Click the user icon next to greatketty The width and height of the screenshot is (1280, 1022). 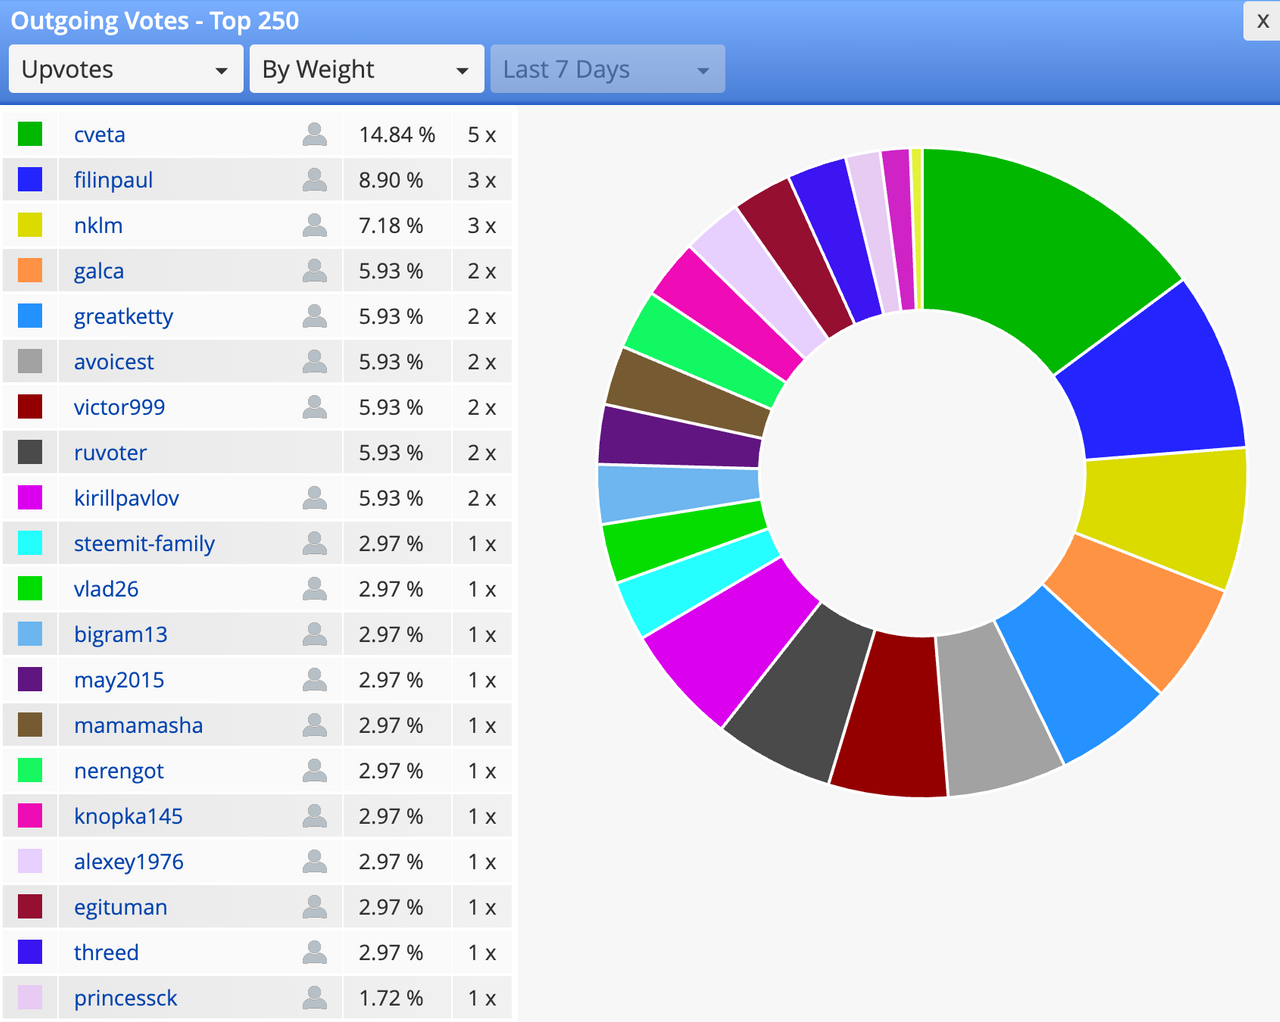pos(315,316)
